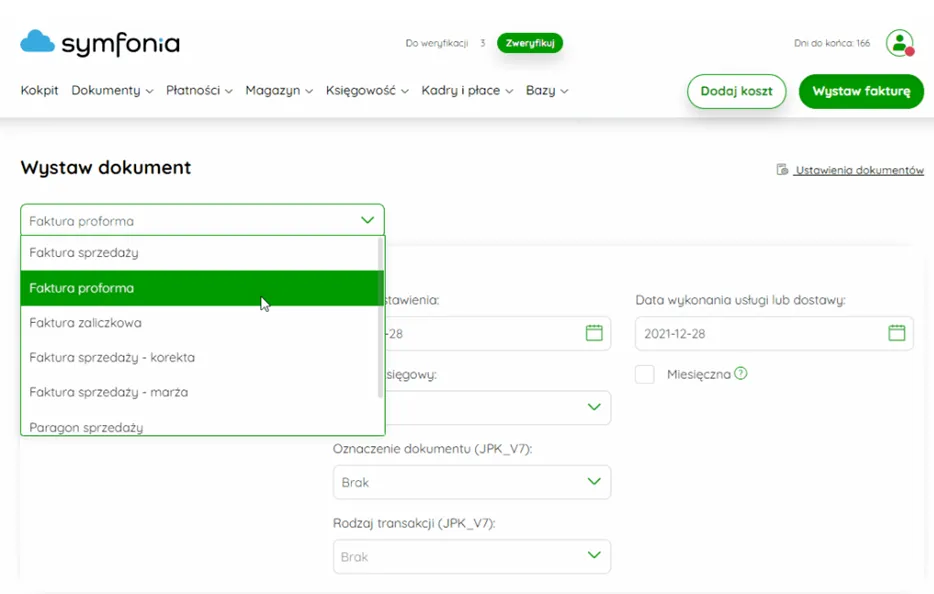Open calendar icon for service completion date
Screen dimensions: 934x594
pos(896,333)
